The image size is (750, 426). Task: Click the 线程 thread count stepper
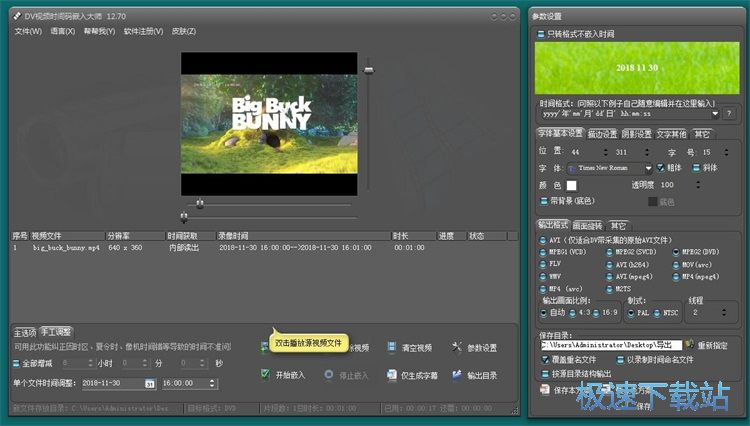coord(724,312)
